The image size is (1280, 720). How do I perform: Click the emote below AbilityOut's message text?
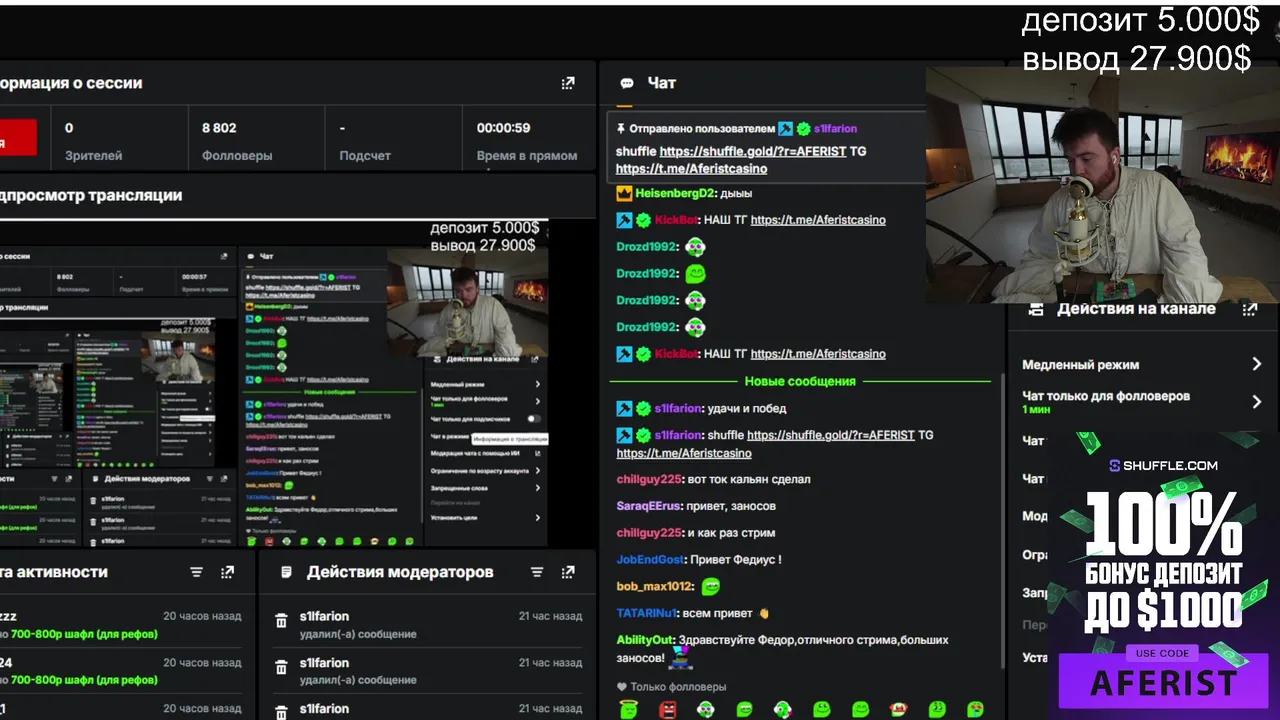click(681, 657)
